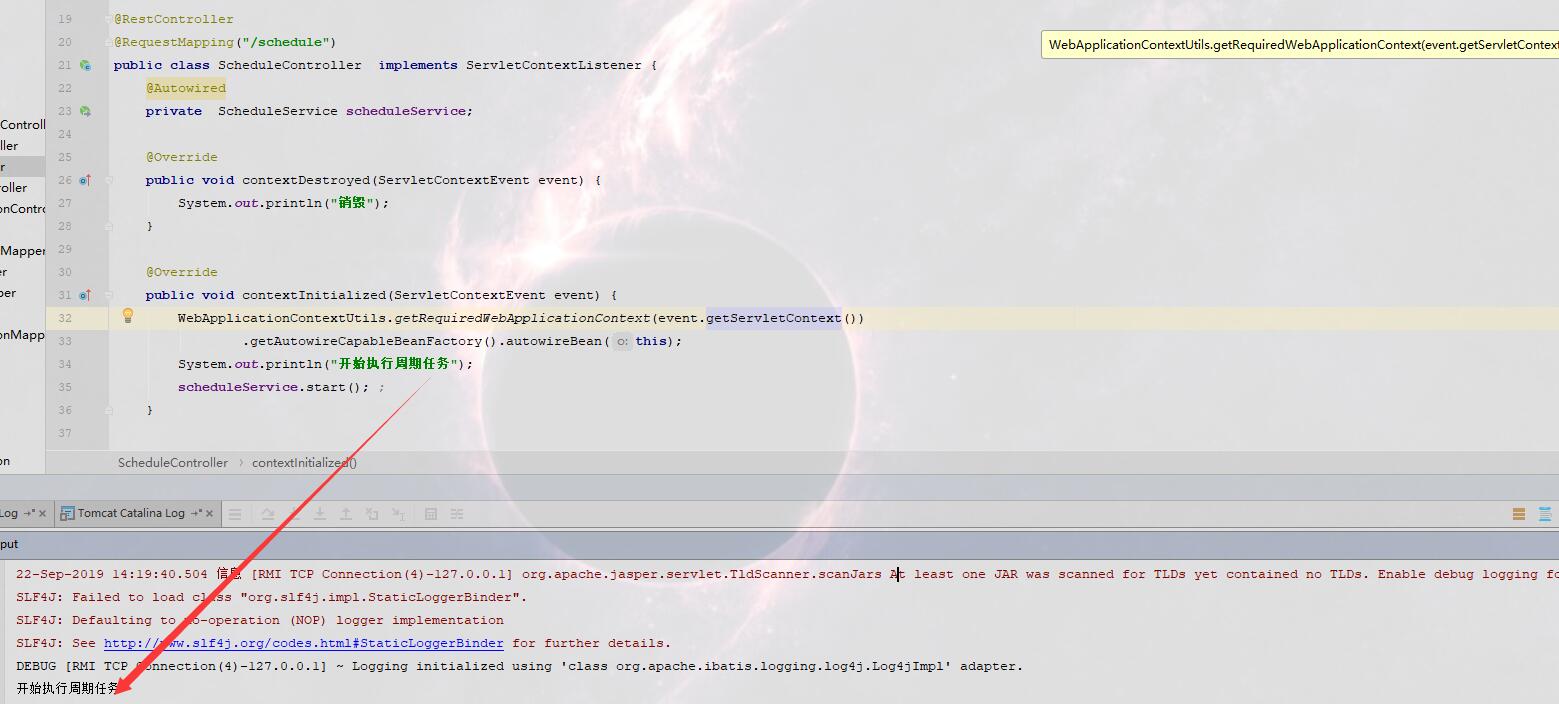Viewport: 1559px width, 704px height.
Task: Collapse the contextDestroyed method fold on line 26
Action: [109, 180]
